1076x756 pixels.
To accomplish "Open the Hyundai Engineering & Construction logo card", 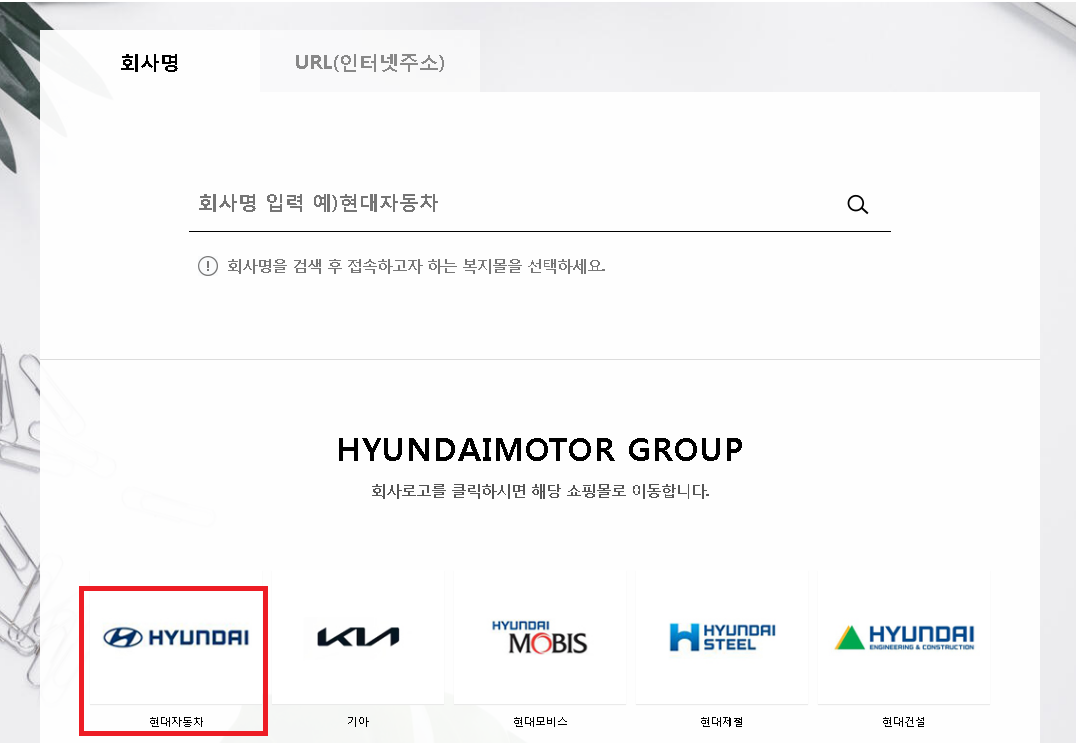I will pyautogui.click(x=904, y=637).
